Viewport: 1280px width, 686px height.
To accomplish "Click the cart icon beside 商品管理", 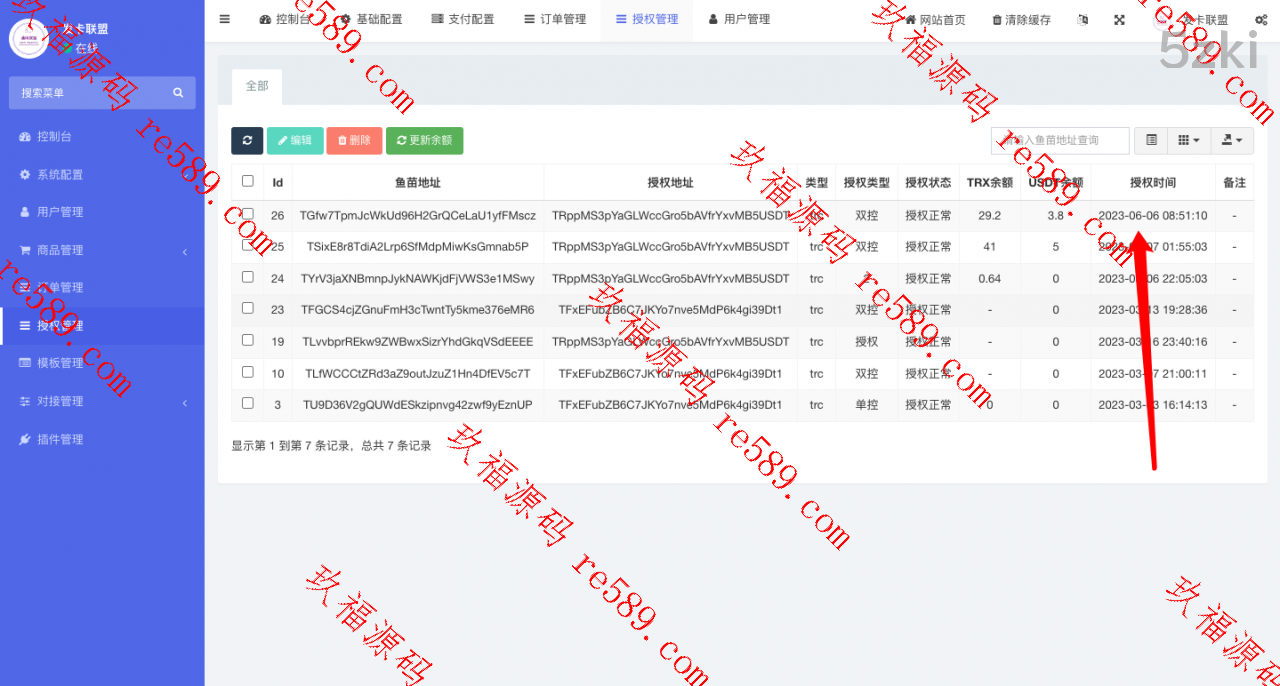I will [25, 250].
